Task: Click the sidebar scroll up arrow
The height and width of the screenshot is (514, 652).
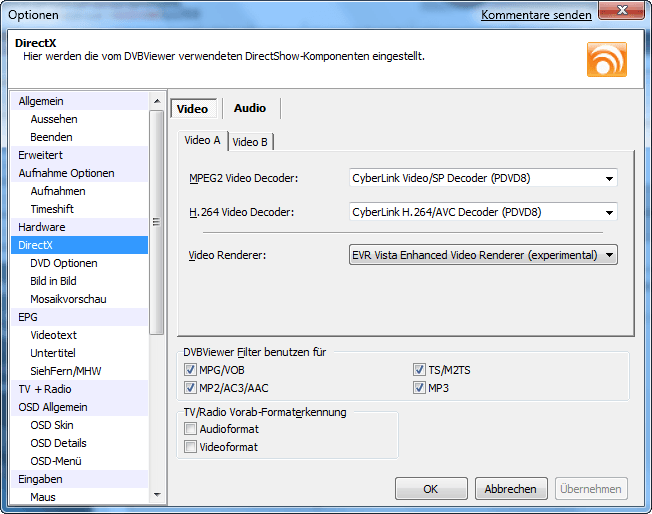Action: tap(157, 101)
